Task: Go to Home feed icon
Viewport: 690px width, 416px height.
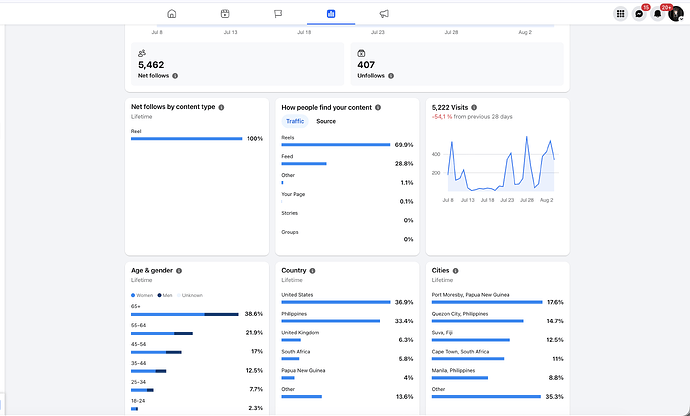Action: [172, 14]
